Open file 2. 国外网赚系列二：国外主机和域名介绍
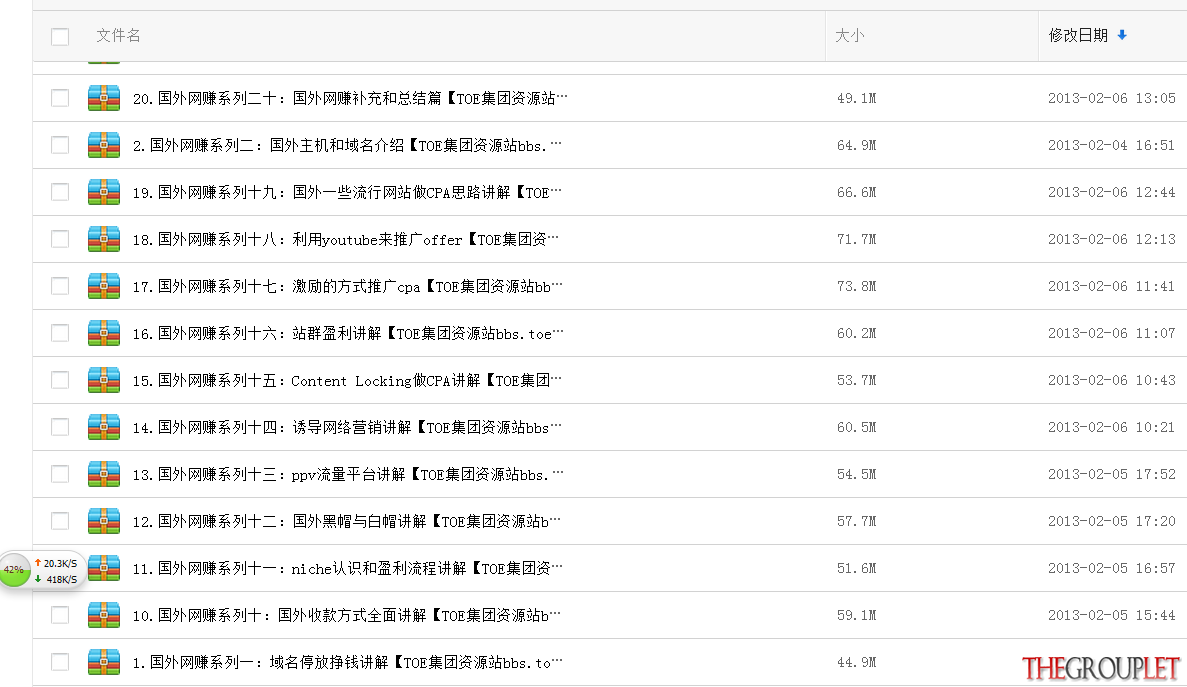 tap(347, 145)
